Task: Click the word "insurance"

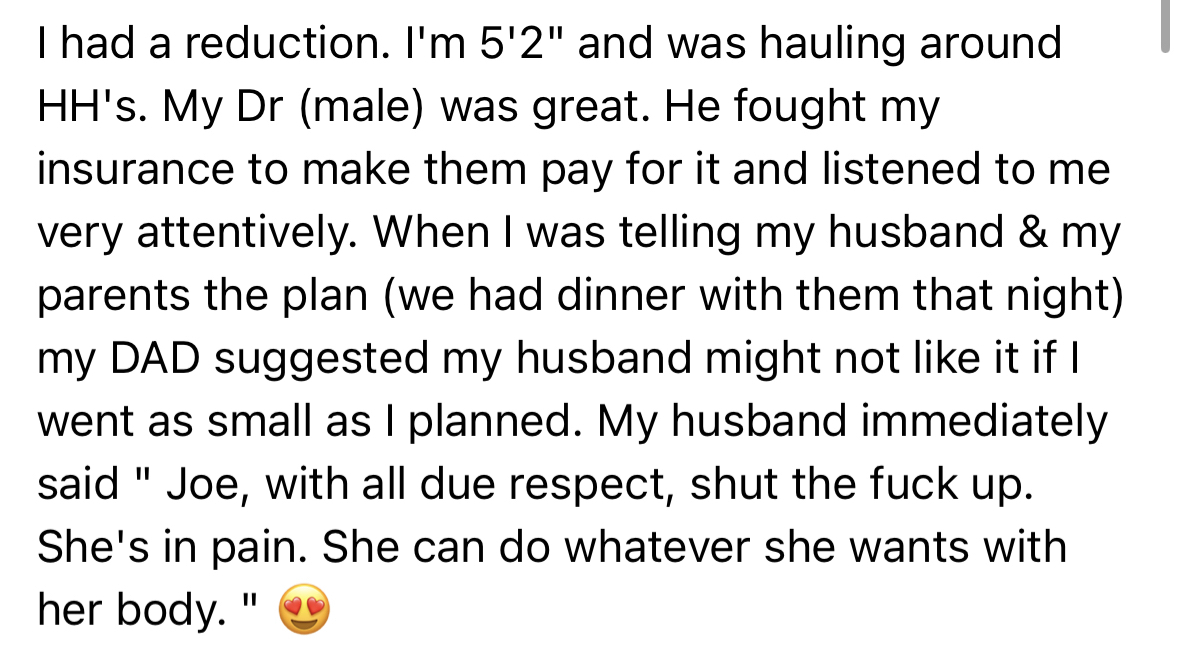Action: [x=139, y=170]
